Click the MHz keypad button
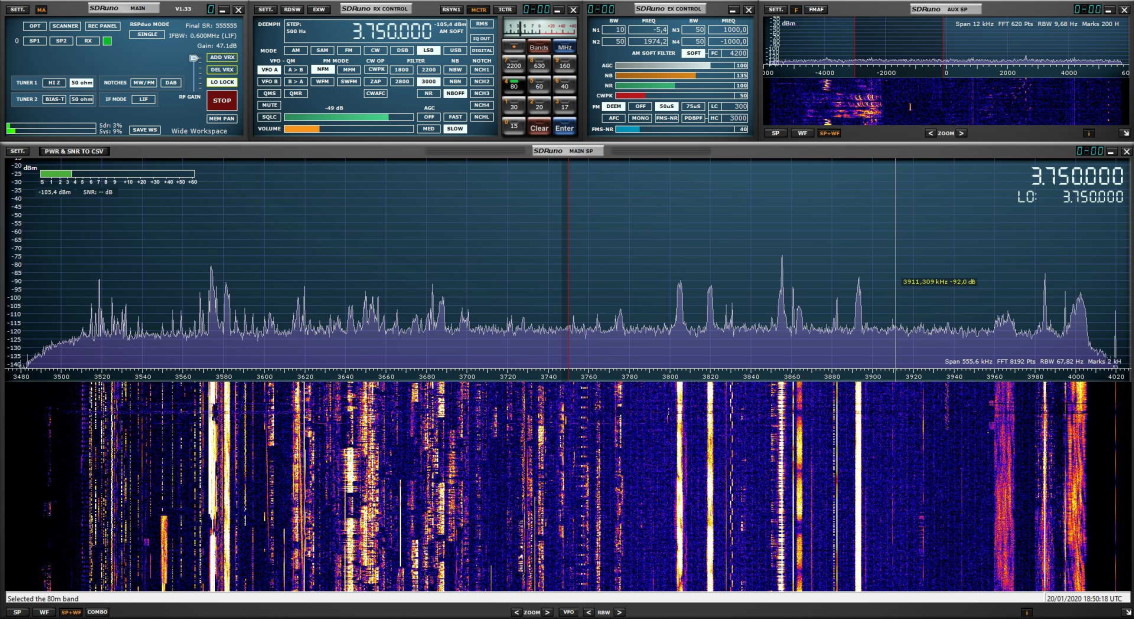Image resolution: width=1134 pixels, height=619 pixels. [x=564, y=47]
